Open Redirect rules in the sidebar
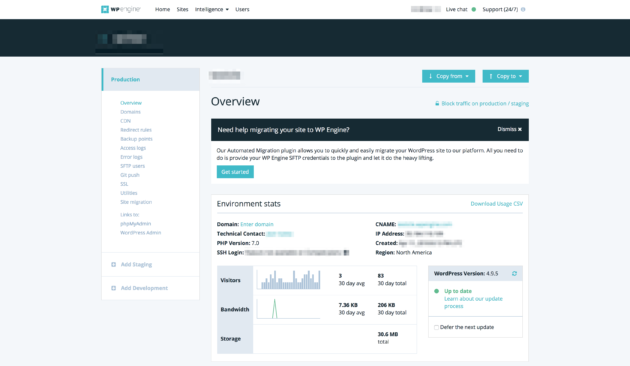 click(136, 130)
